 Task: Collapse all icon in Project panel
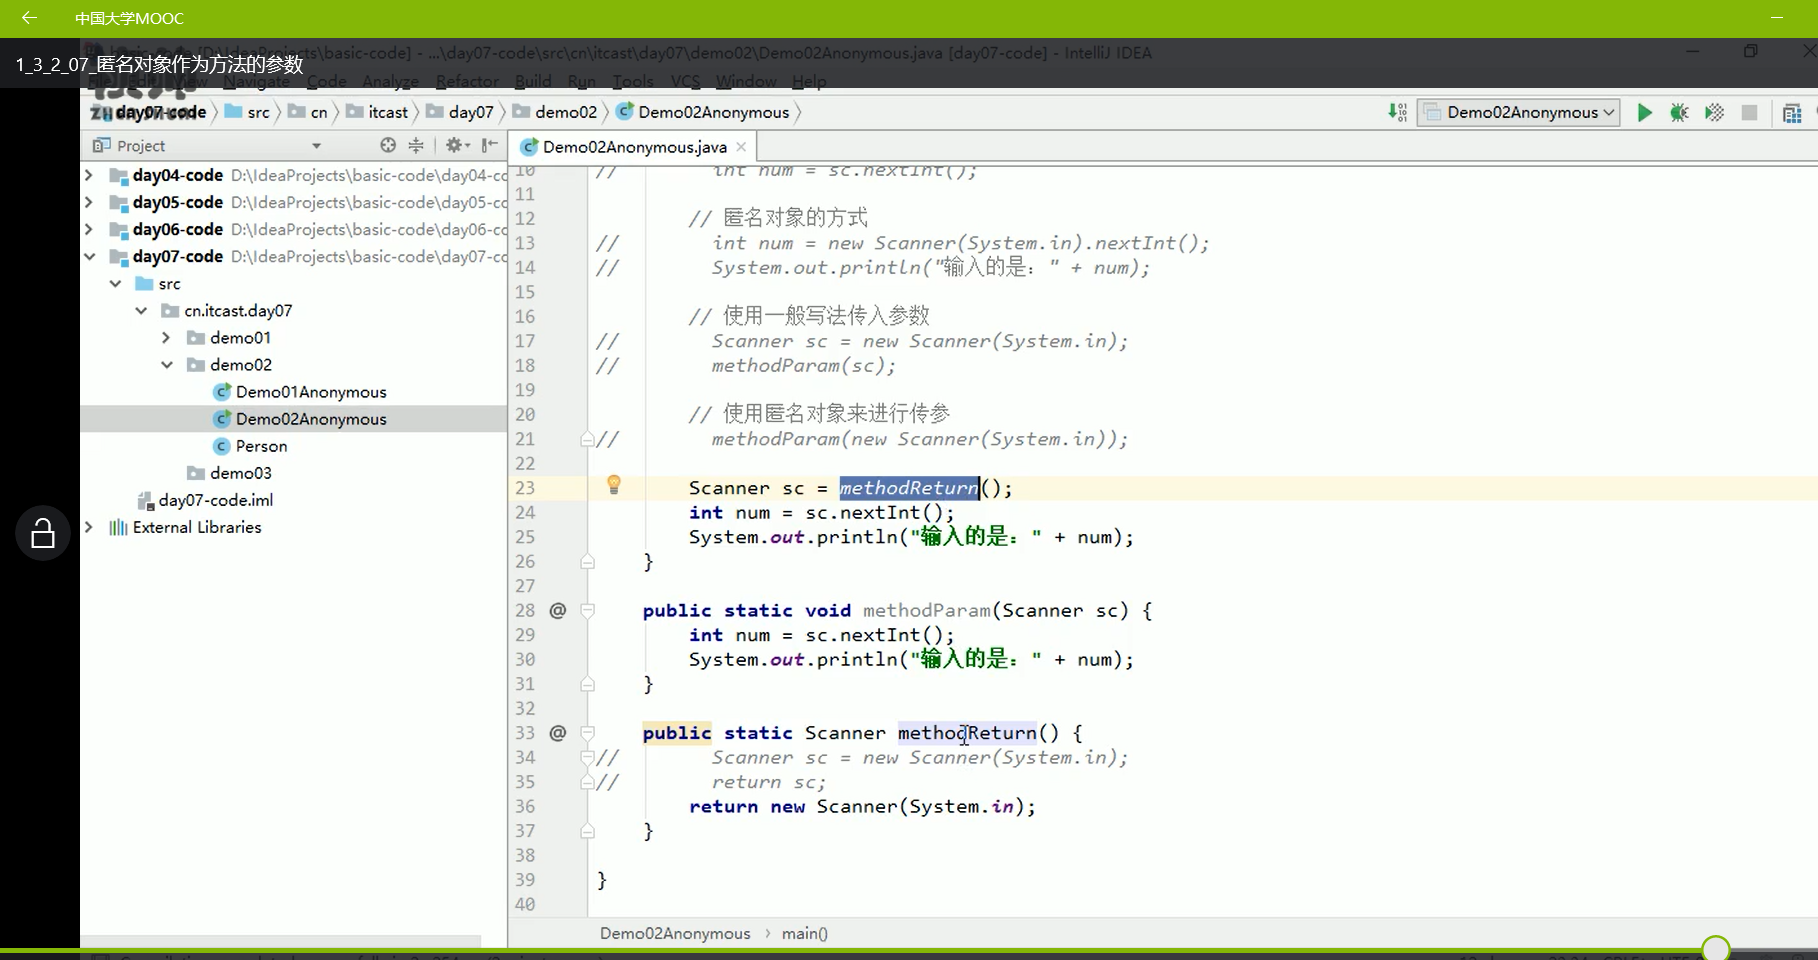(x=416, y=146)
